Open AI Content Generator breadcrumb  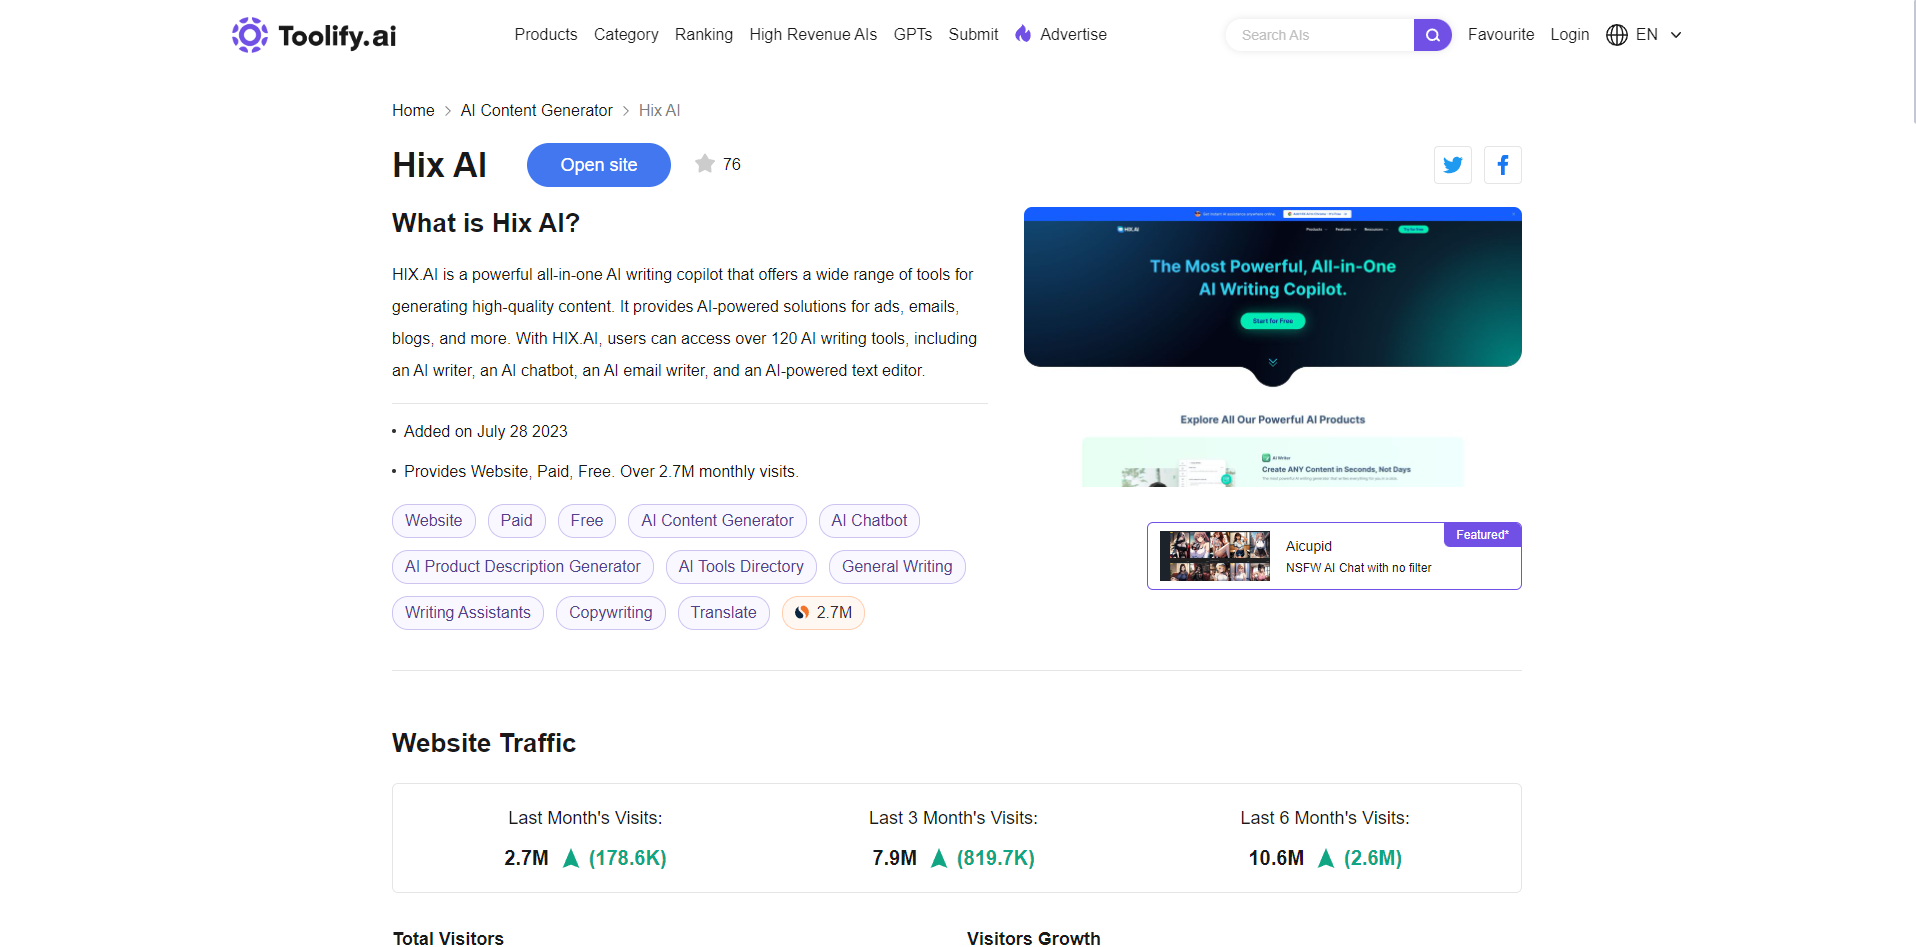pos(537,110)
